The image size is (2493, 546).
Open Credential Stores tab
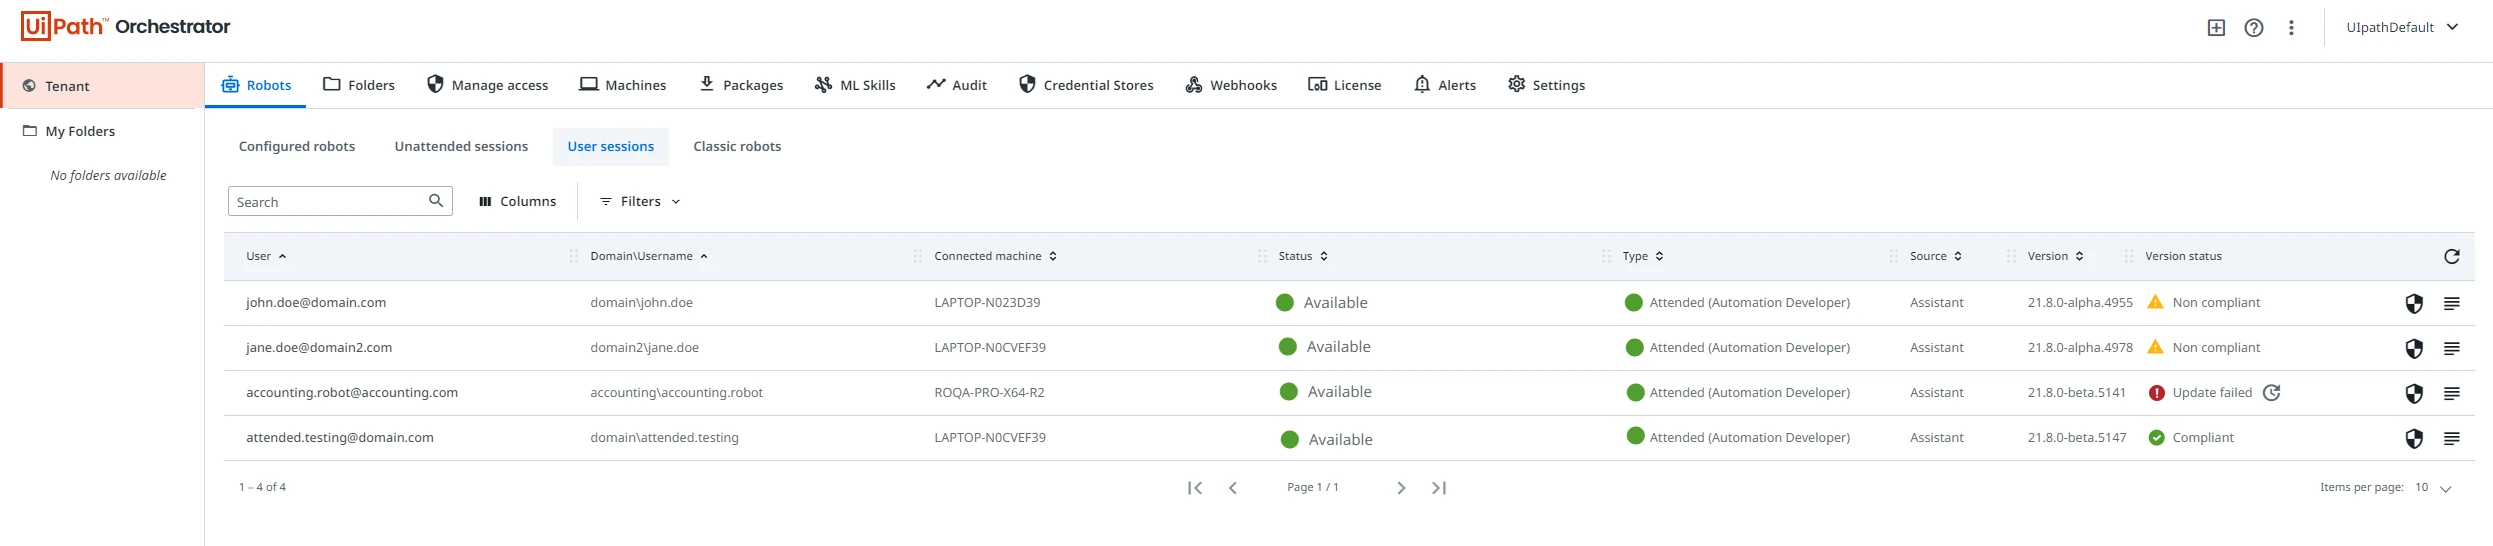(x=1086, y=85)
